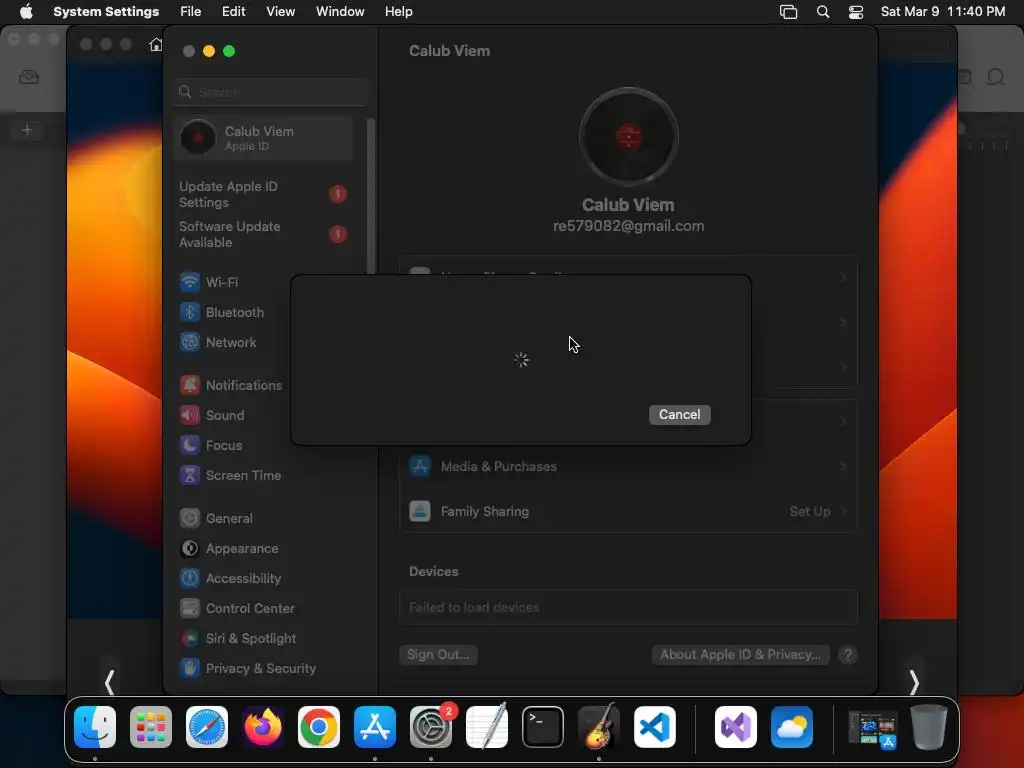
Task: Click the Media & Purchases App Store icon
Action: (x=420, y=466)
